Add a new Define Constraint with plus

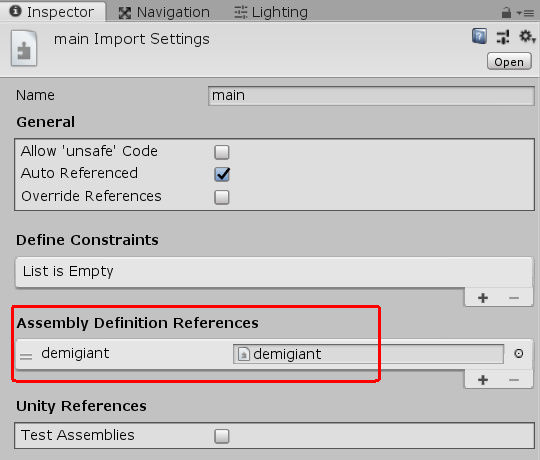coord(483,298)
